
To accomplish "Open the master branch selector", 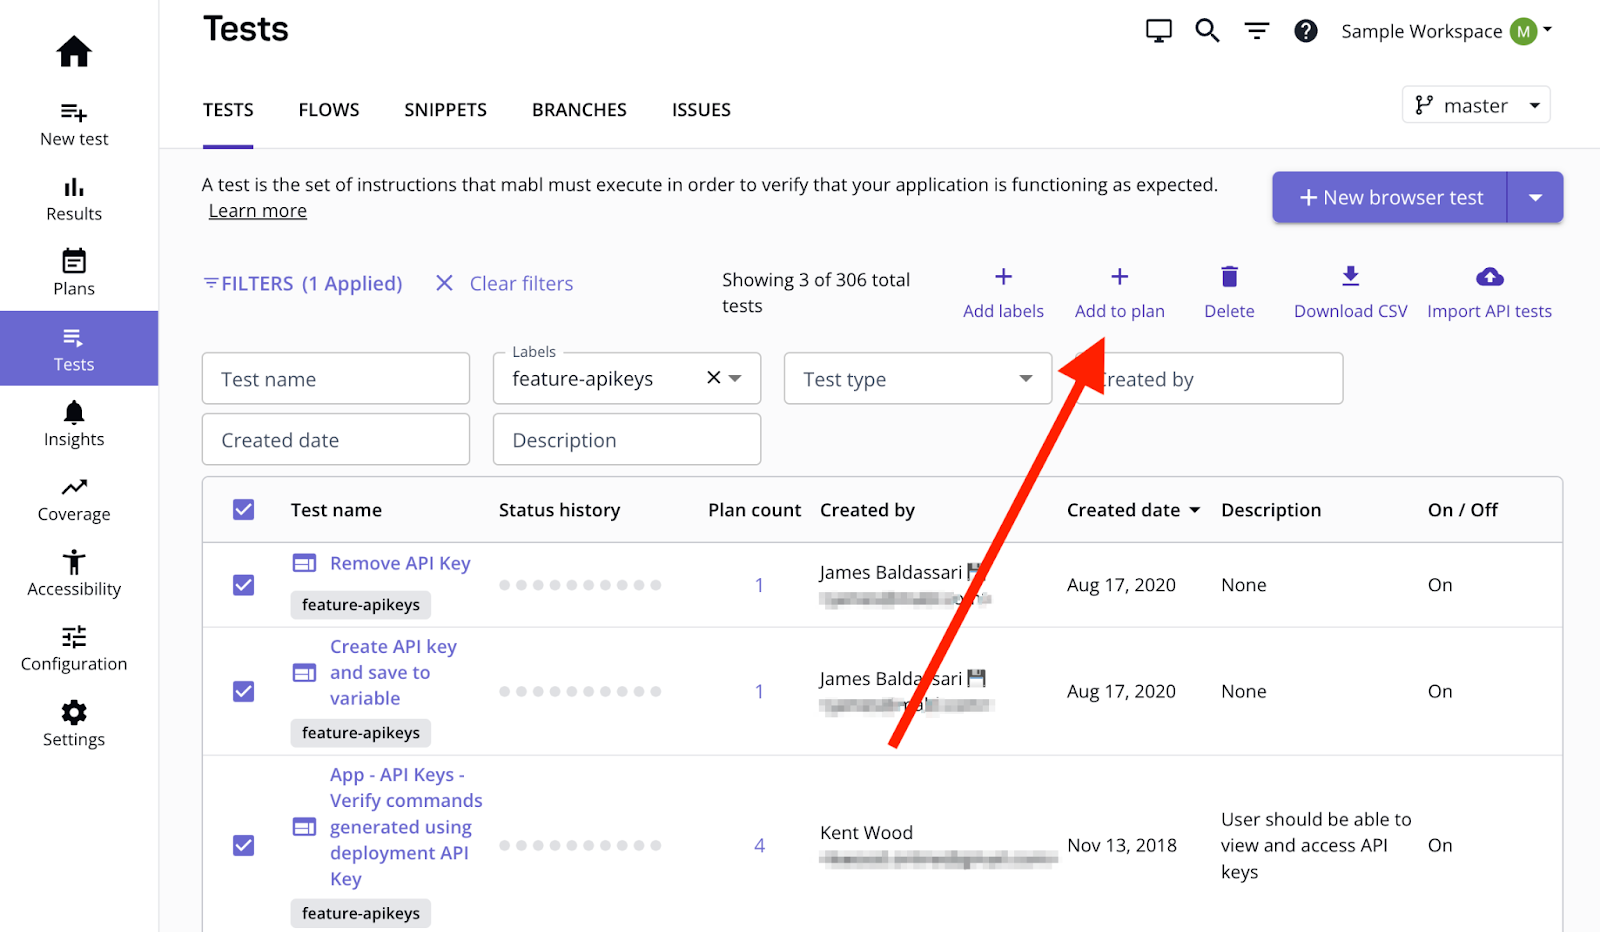I will 1476,104.
